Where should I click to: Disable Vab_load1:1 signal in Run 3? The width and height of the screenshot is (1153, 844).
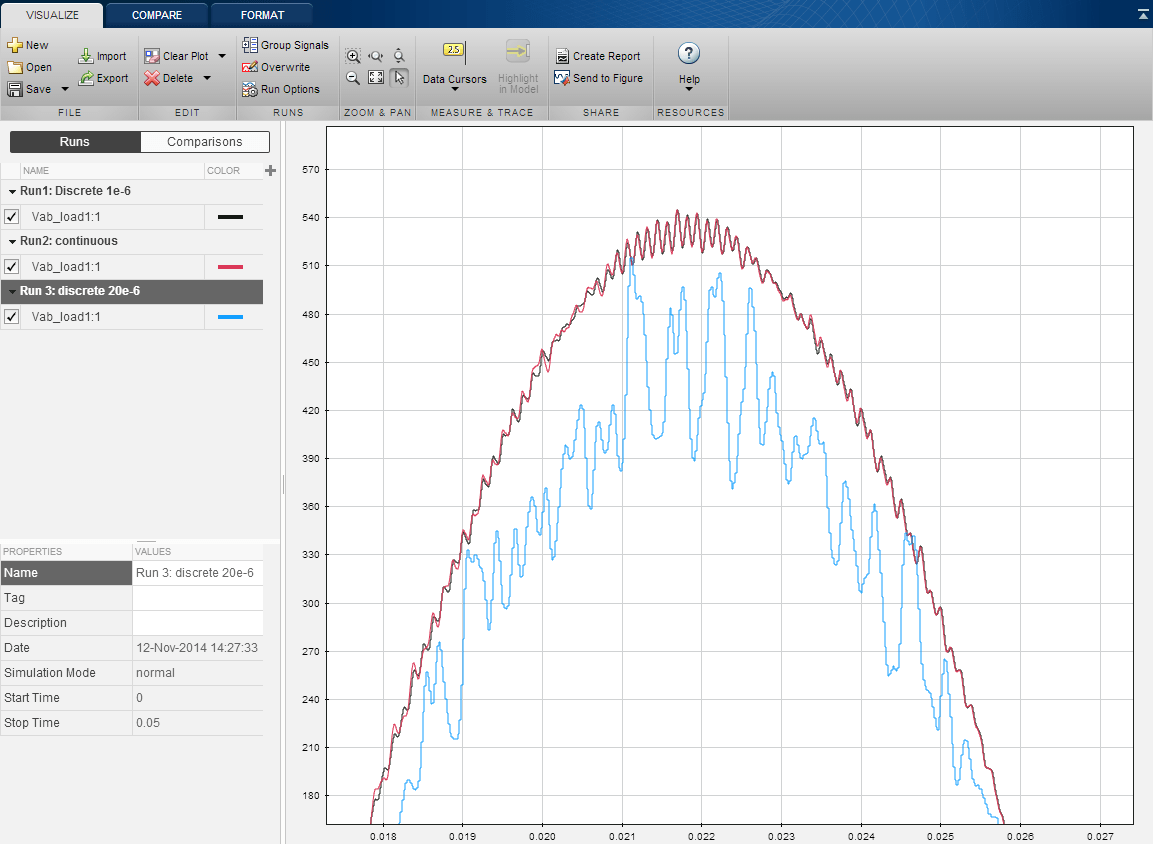tap(12, 316)
